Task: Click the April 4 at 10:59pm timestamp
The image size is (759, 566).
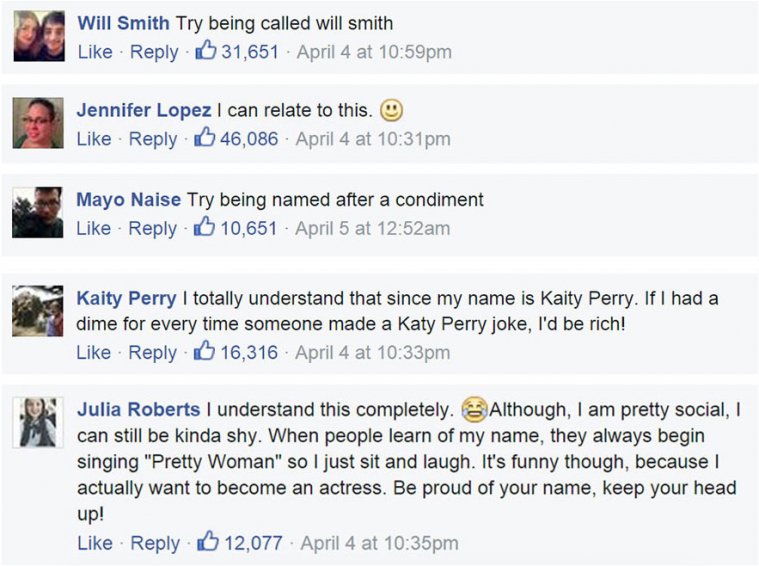Action: click(x=374, y=52)
